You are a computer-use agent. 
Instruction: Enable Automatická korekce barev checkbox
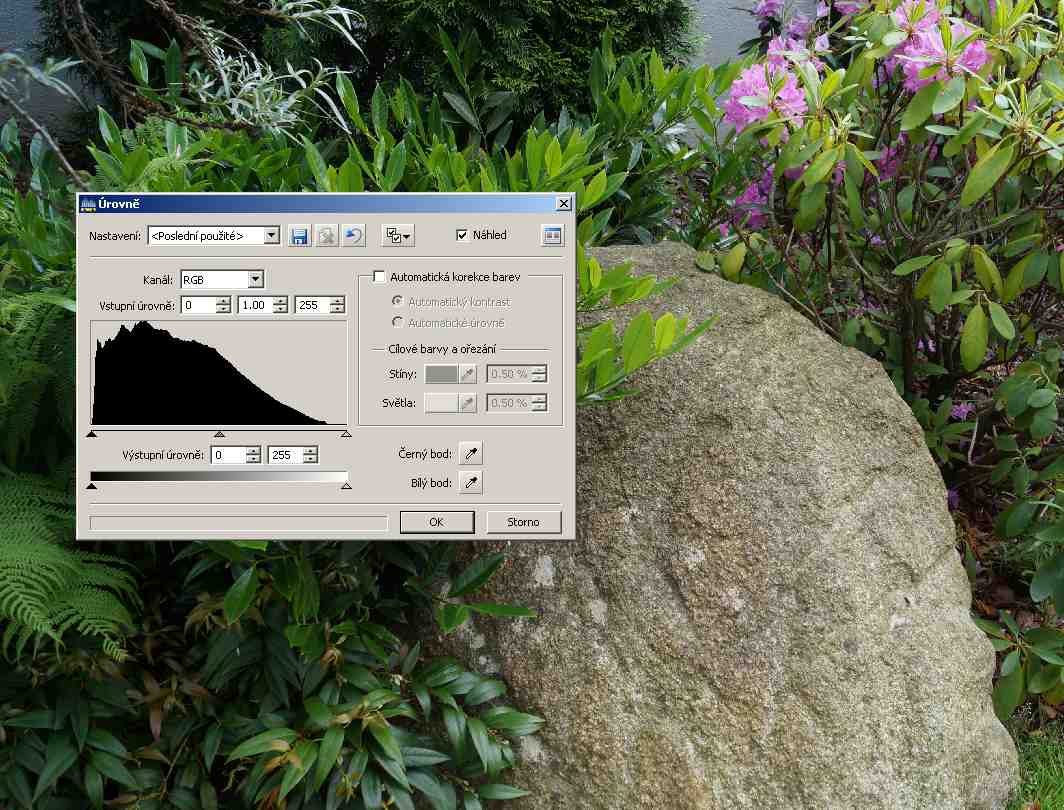379,277
